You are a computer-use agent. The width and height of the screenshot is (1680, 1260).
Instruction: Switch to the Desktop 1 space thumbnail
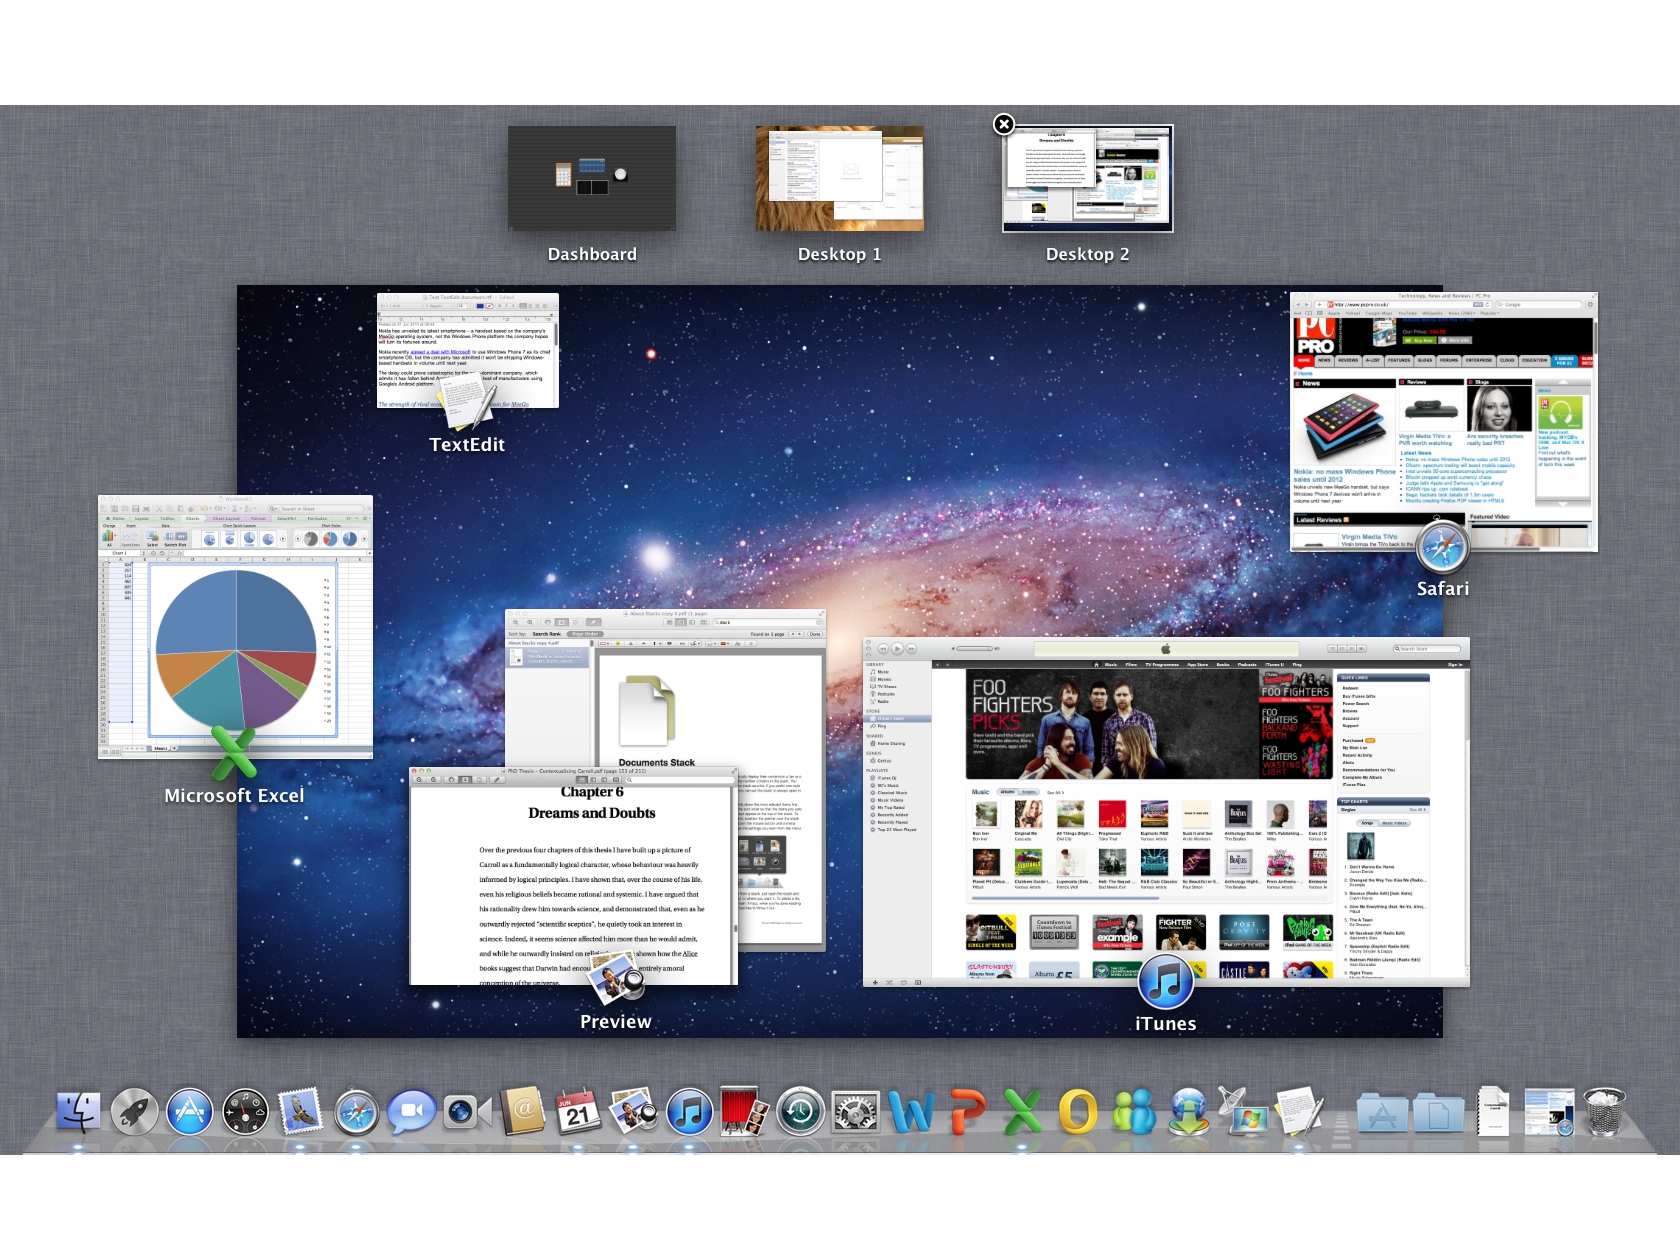(840, 178)
